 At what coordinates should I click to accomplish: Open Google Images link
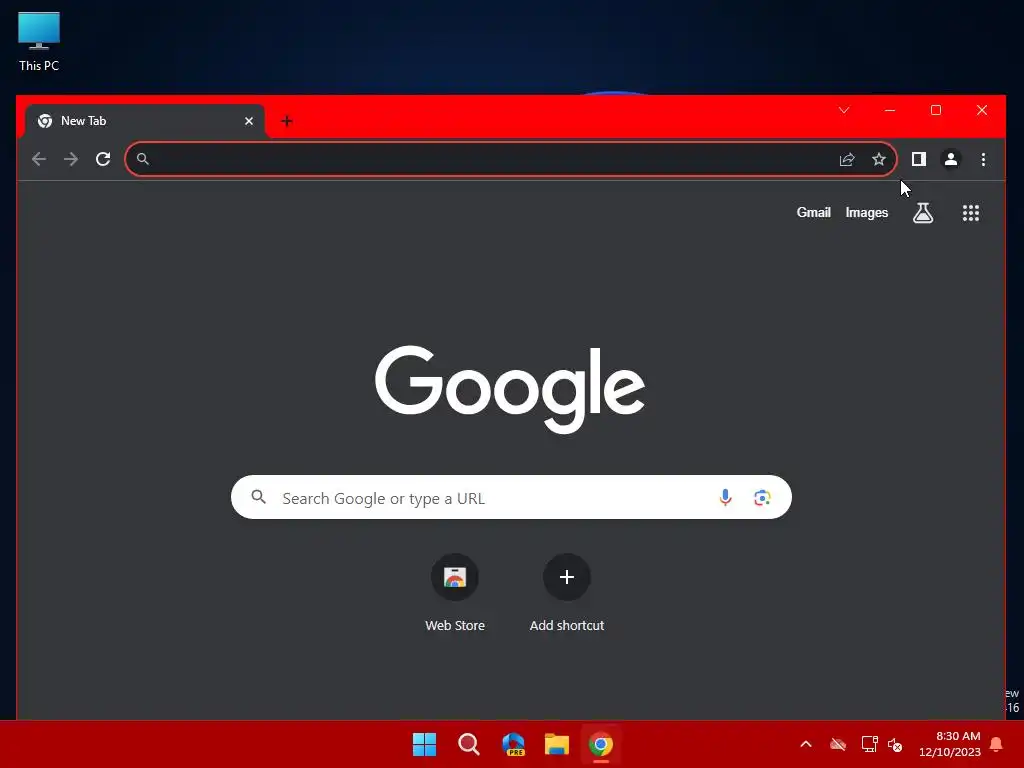pos(867,212)
